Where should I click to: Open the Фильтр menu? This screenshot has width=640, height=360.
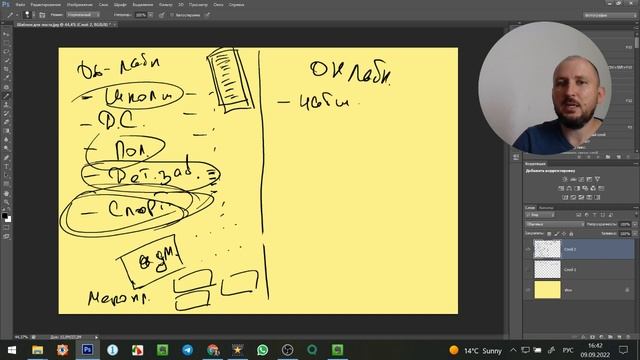[165, 4]
